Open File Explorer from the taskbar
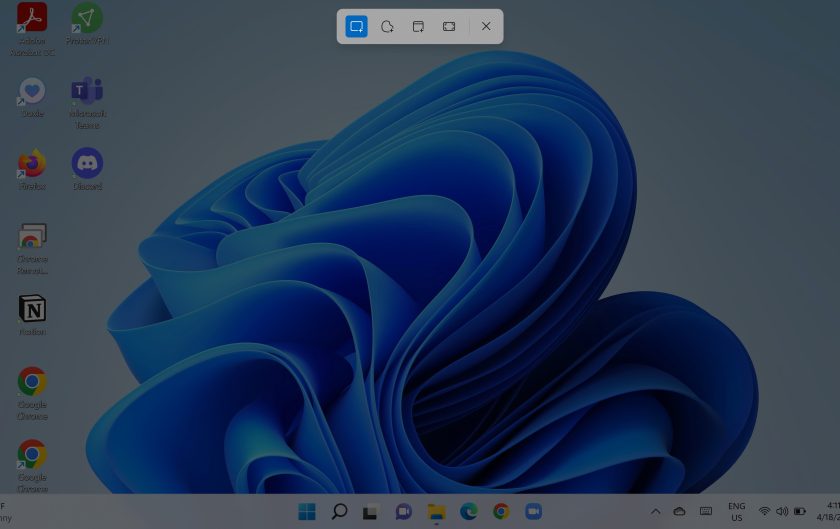The width and height of the screenshot is (840, 529). point(436,512)
